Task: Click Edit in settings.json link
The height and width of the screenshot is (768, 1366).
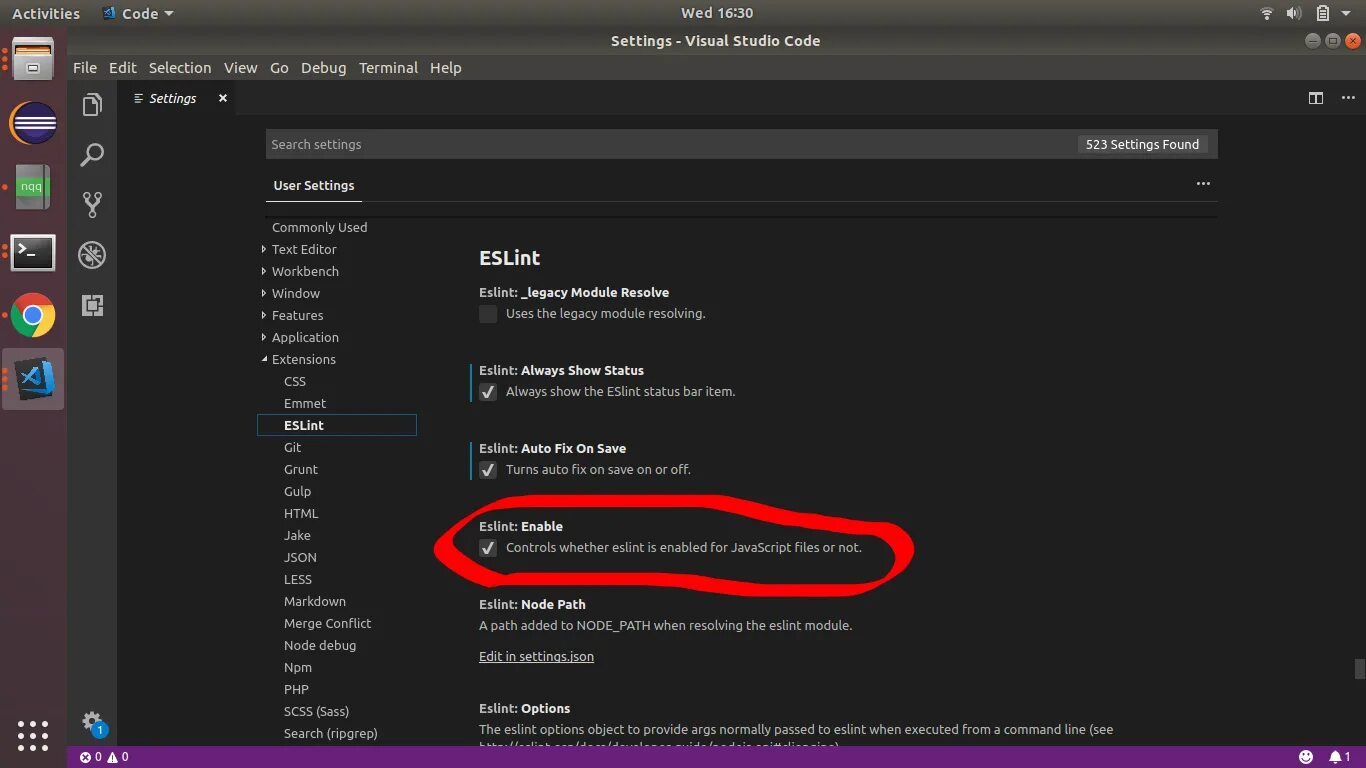Action: tap(536, 657)
